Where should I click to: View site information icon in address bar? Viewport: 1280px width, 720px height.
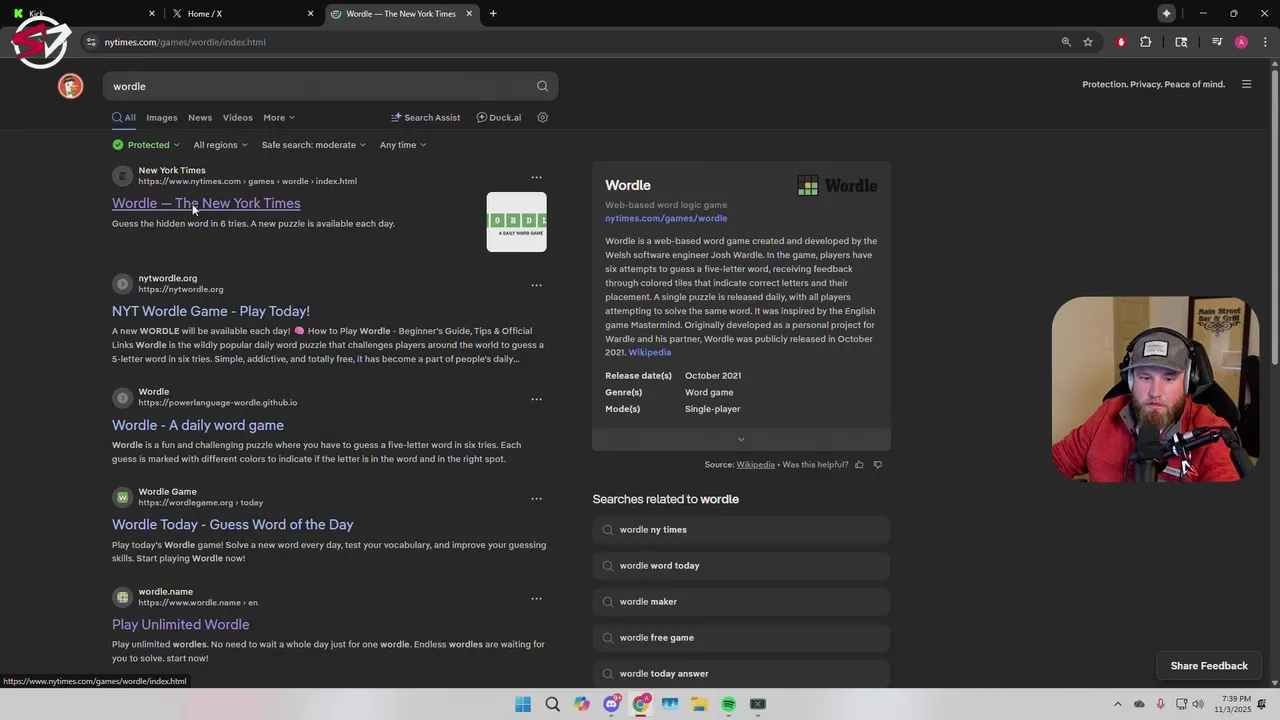pyautogui.click(x=91, y=42)
